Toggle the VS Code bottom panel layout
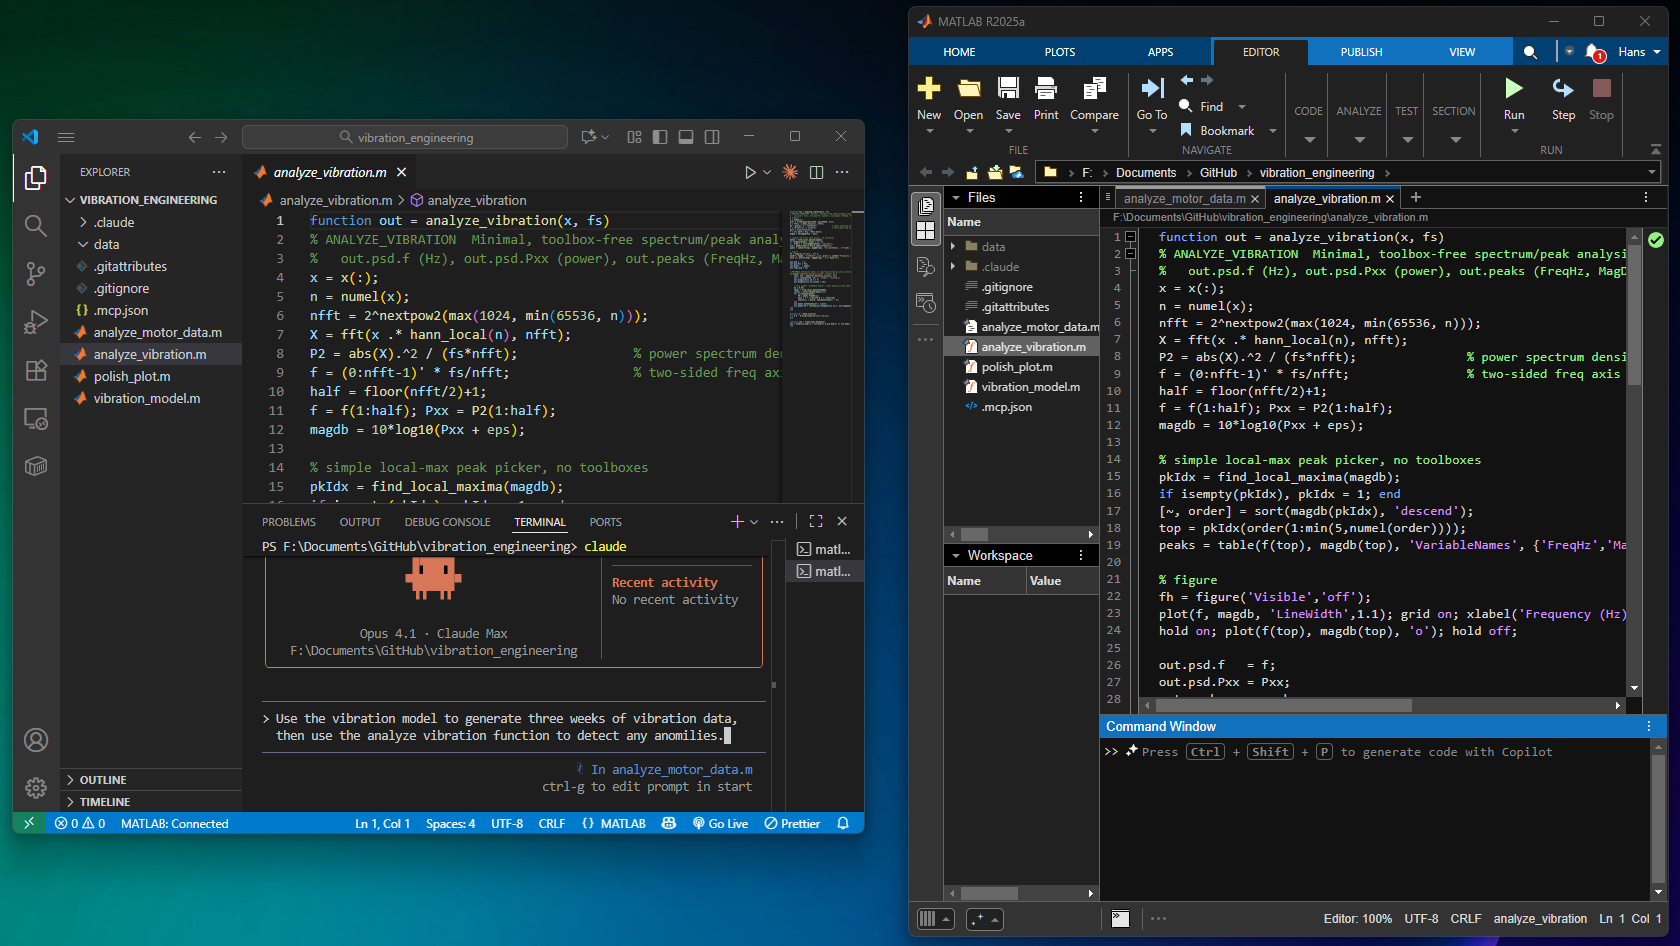Viewport: 1680px width, 946px height. [x=686, y=137]
